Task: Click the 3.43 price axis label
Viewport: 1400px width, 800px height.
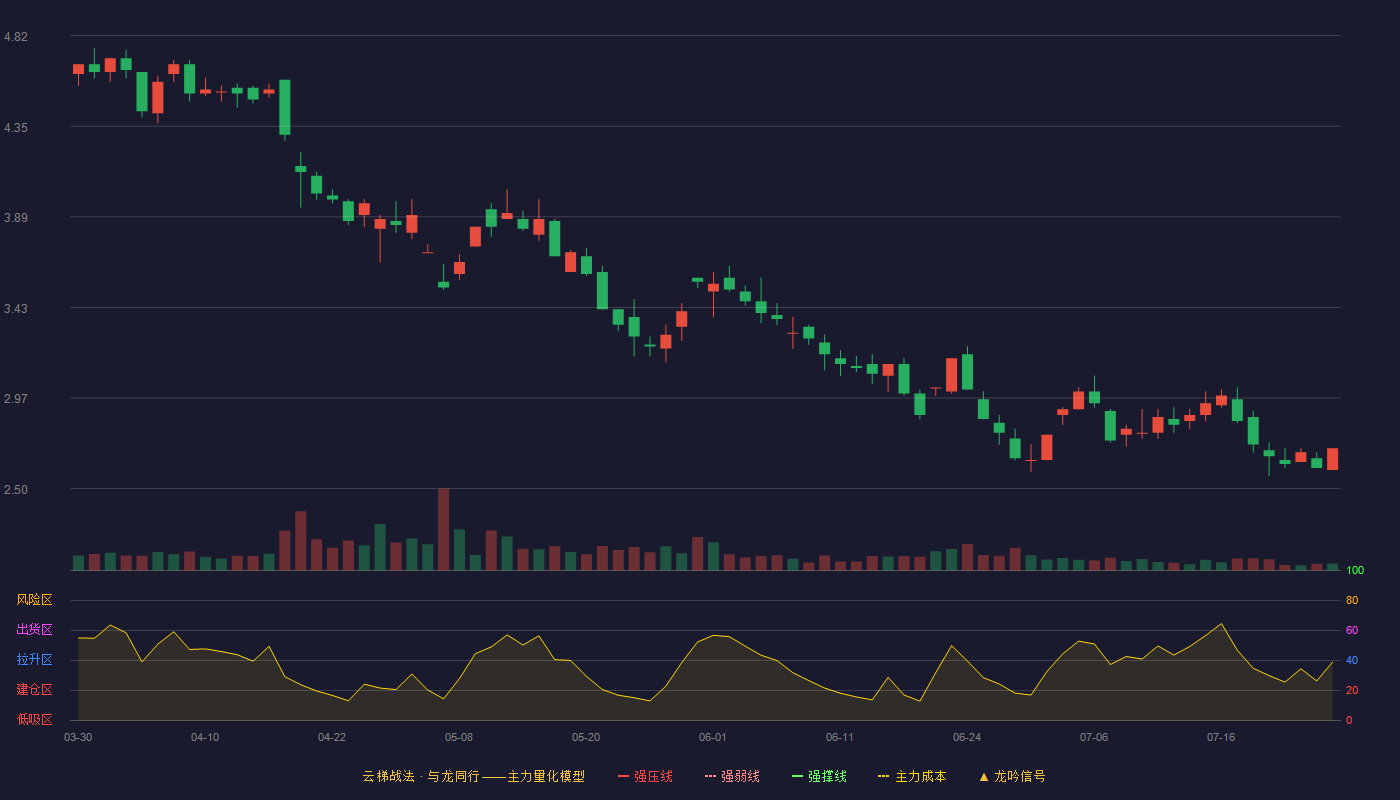Action: click(16, 309)
